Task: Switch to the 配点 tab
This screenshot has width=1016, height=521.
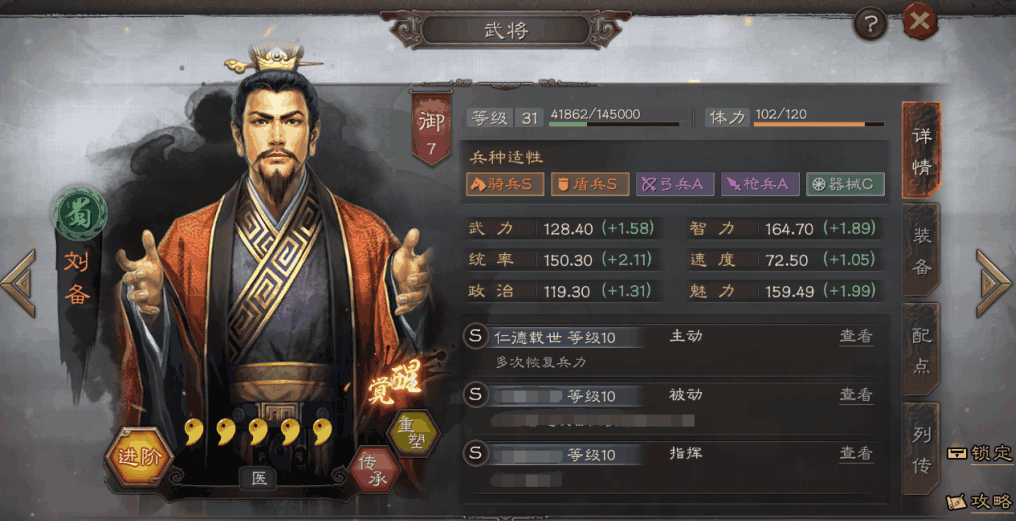Action: [x=921, y=350]
